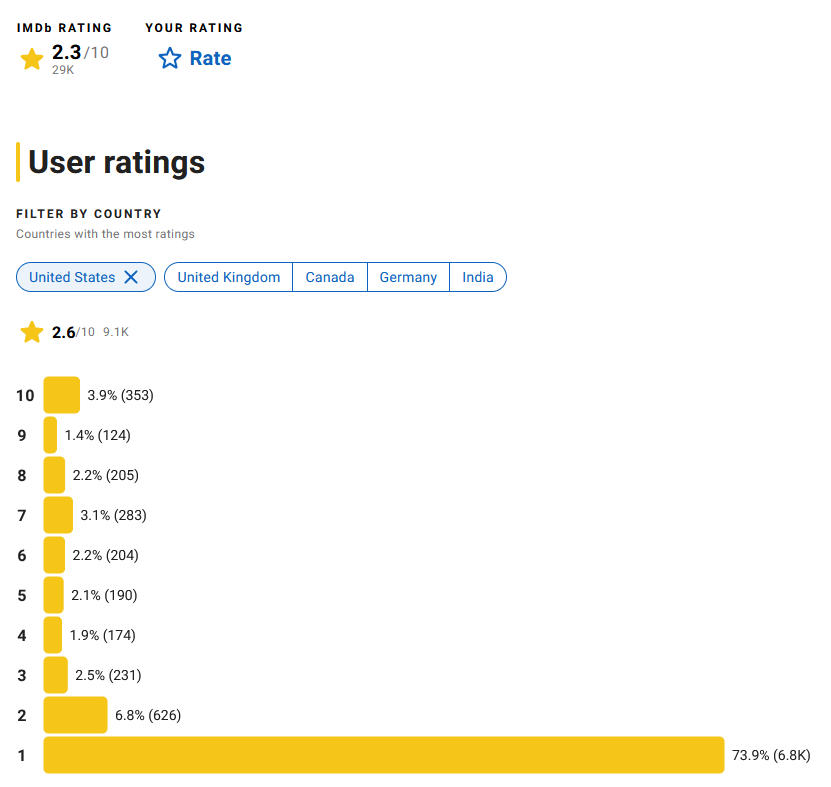
Task: Click the 10-star rating bar
Action: coord(61,395)
